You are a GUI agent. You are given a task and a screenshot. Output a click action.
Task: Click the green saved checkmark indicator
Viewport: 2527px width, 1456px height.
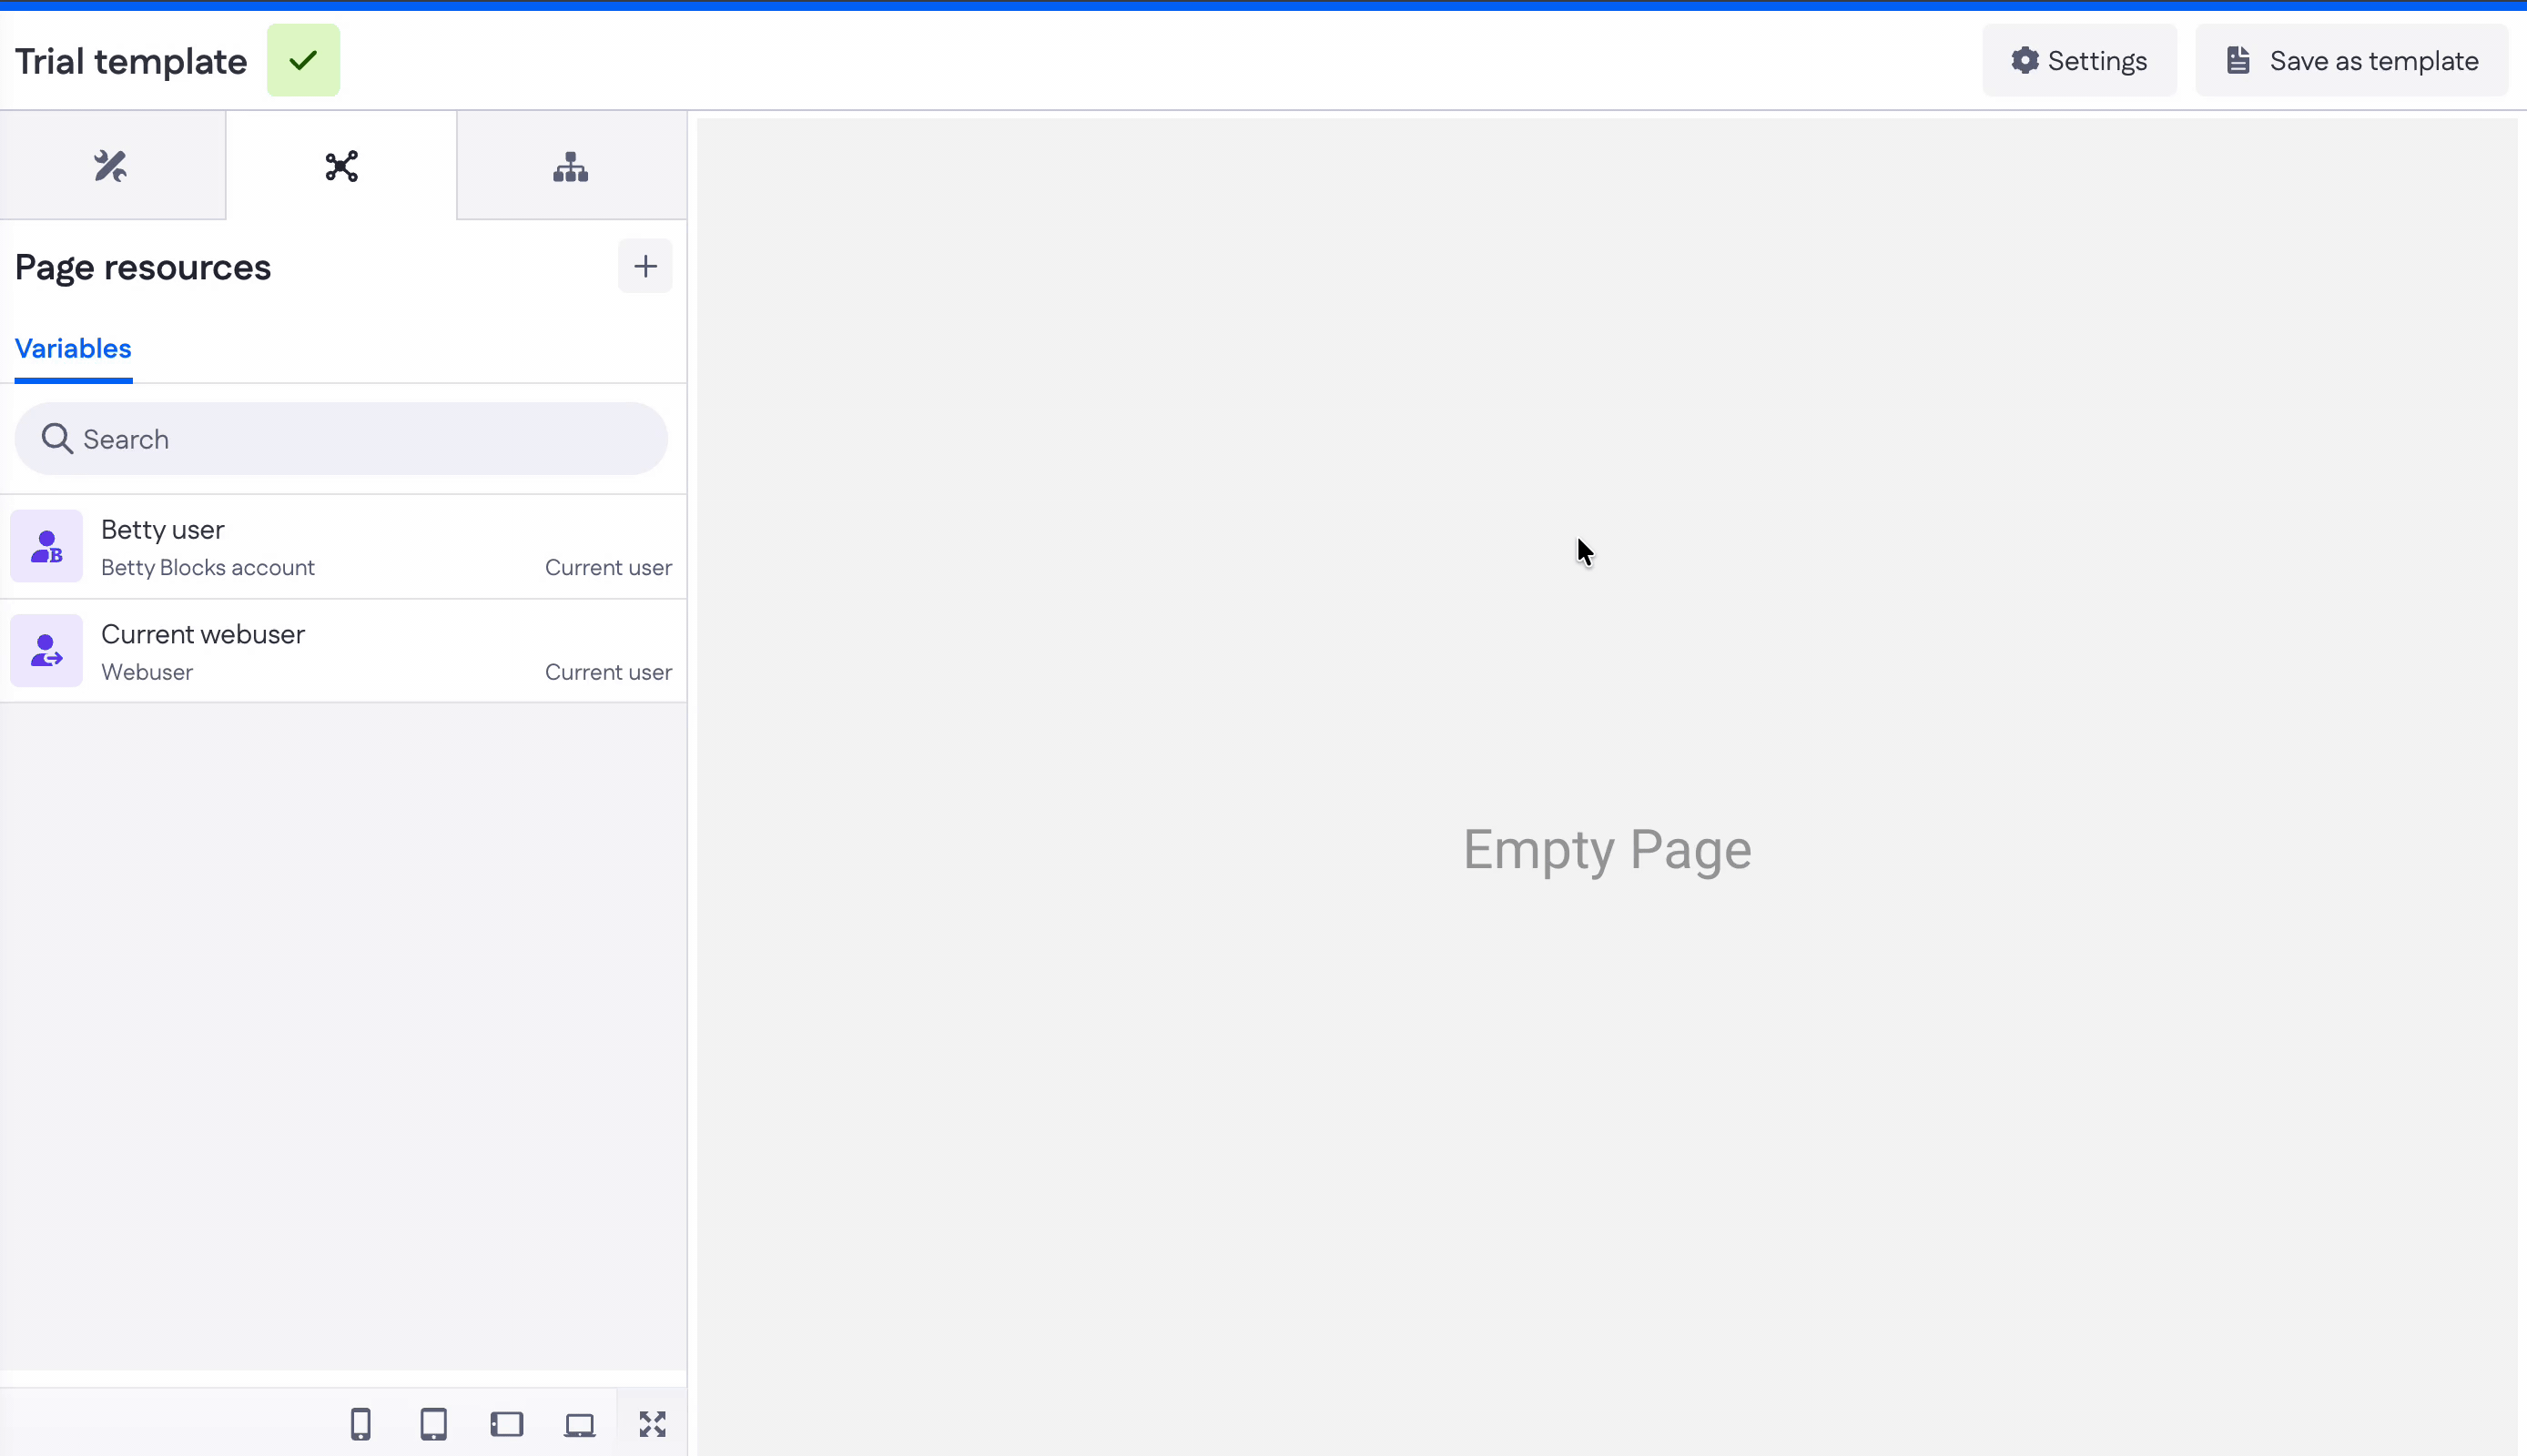coord(303,60)
